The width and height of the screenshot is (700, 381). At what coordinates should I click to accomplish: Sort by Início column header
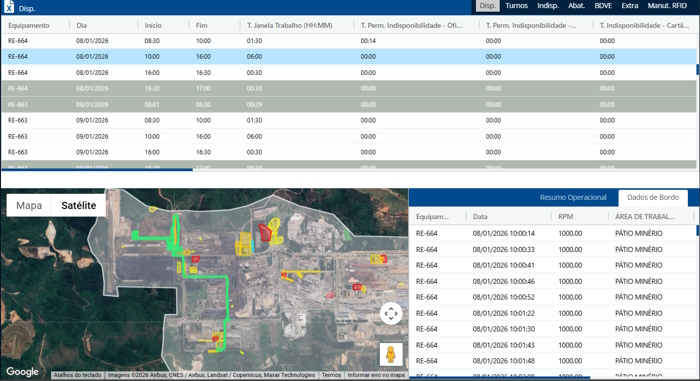click(x=153, y=25)
